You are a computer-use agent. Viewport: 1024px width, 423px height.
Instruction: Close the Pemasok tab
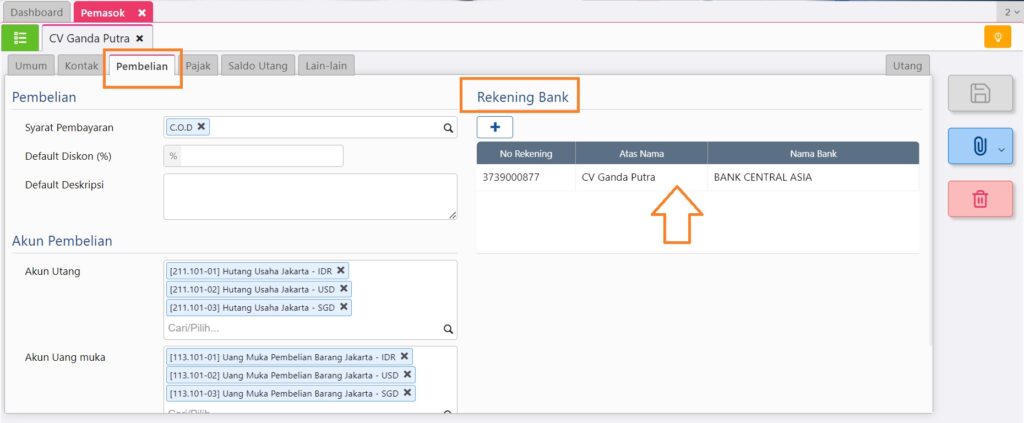coord(142,13)
